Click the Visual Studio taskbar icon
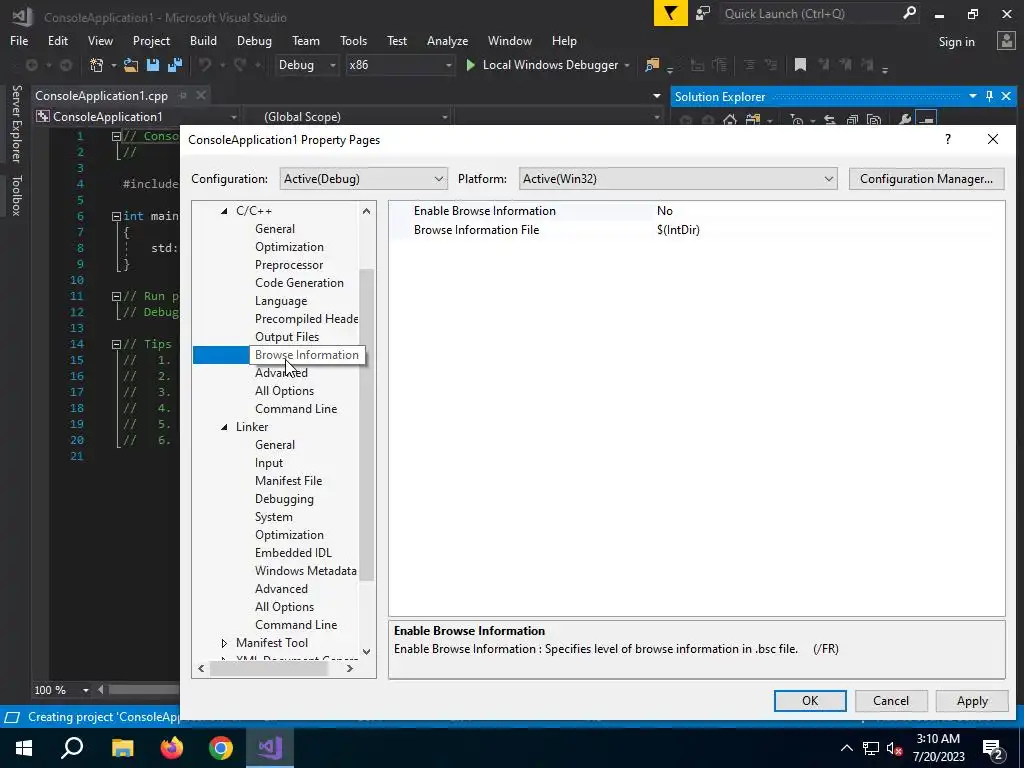The image size is (1024, 768). click(x=270, y=748)
